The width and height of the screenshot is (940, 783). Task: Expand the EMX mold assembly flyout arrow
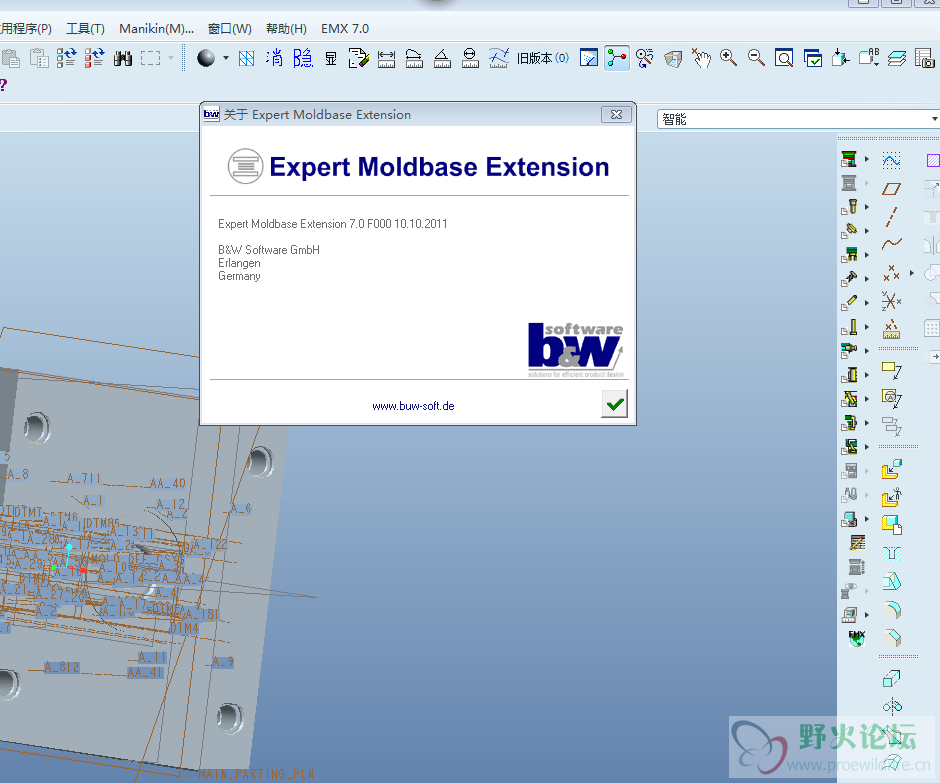866,159
